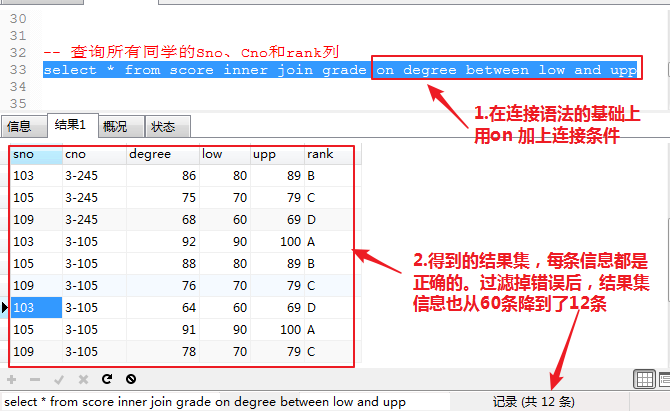
Task: Sort by the cno column header
Action: pos(94,154)
